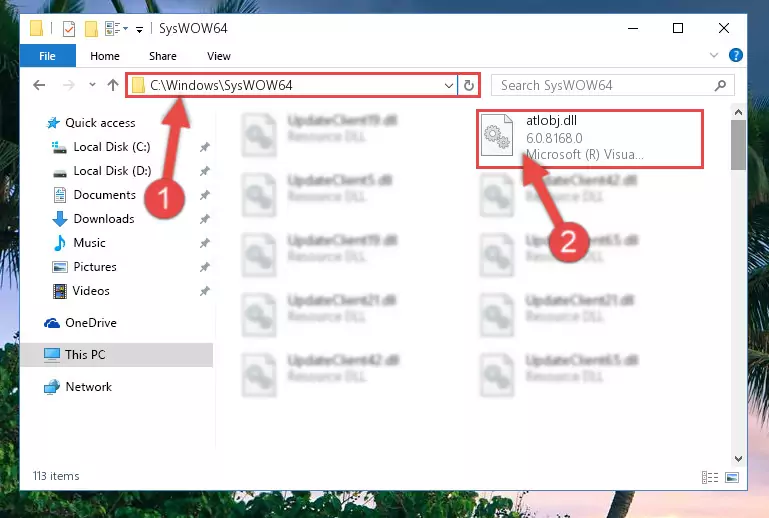The width and height of the screenshot is (769, 518).
Task: Click the scrollbar down arrow
Action: tap(738, 459)
